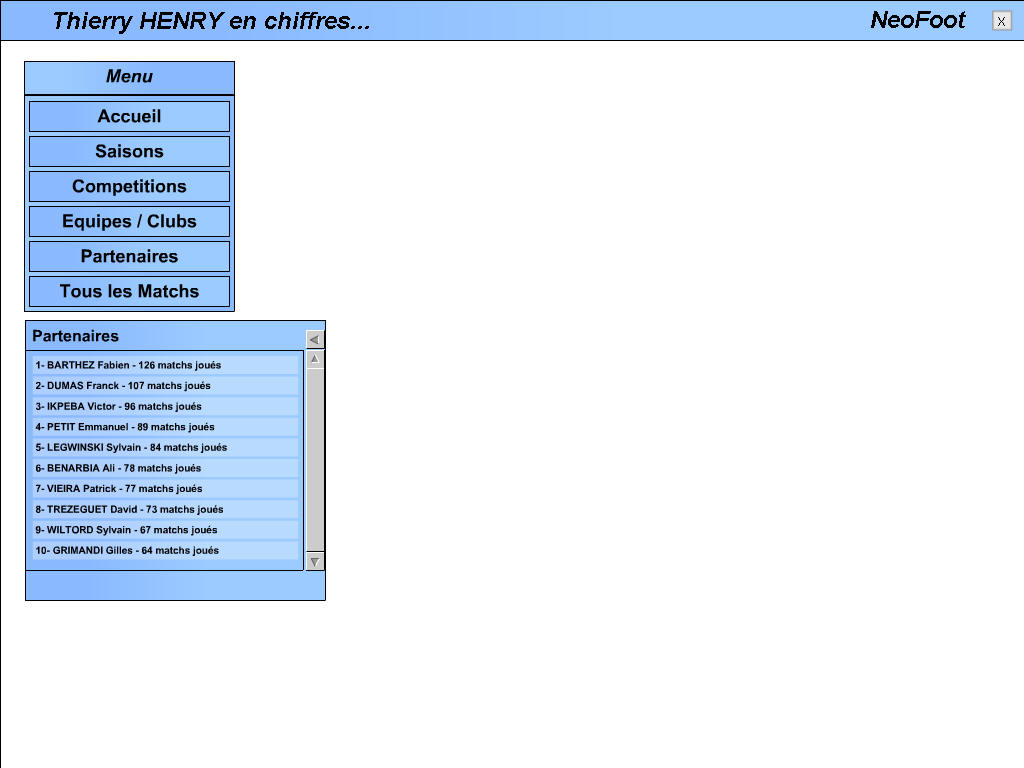Screen dimensions: 1024x768
Task: Click the Partenaires list scrollbar track
Action: 315,460
